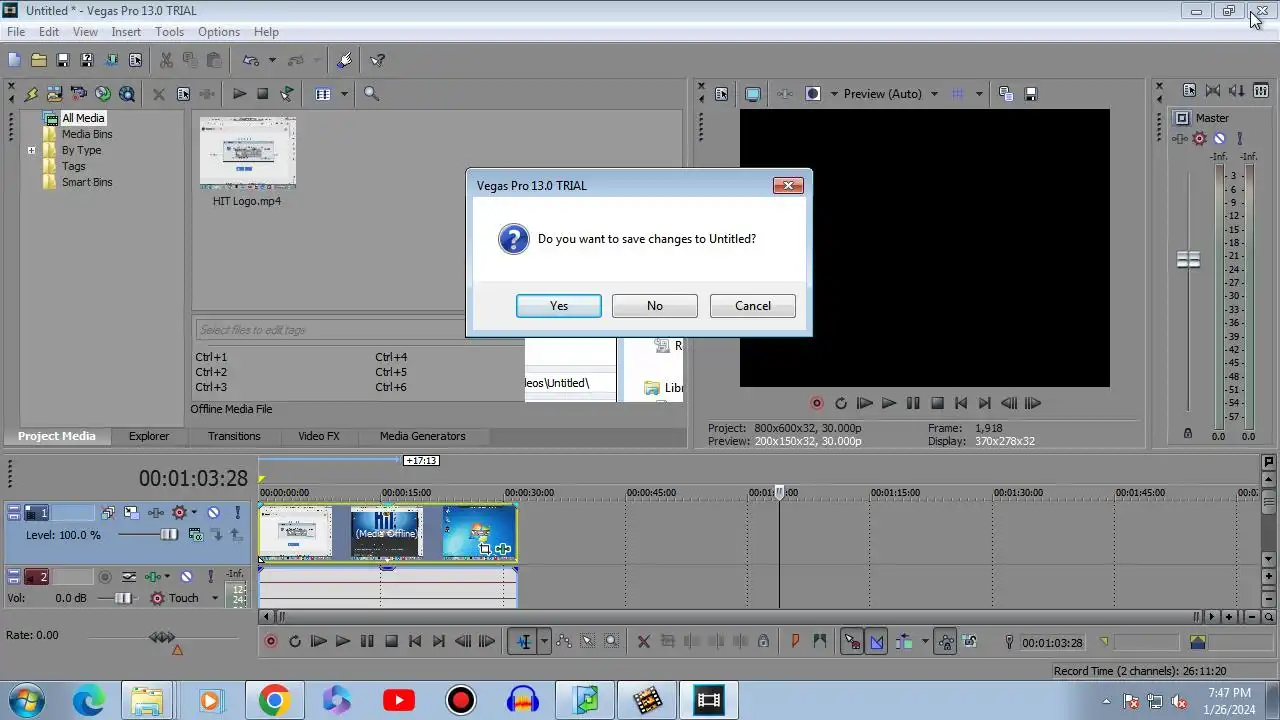Screen dimensions: 1280x720
Task: Toggle Enable Snapping in timeline toolbar
Action: tap(852, 642)
